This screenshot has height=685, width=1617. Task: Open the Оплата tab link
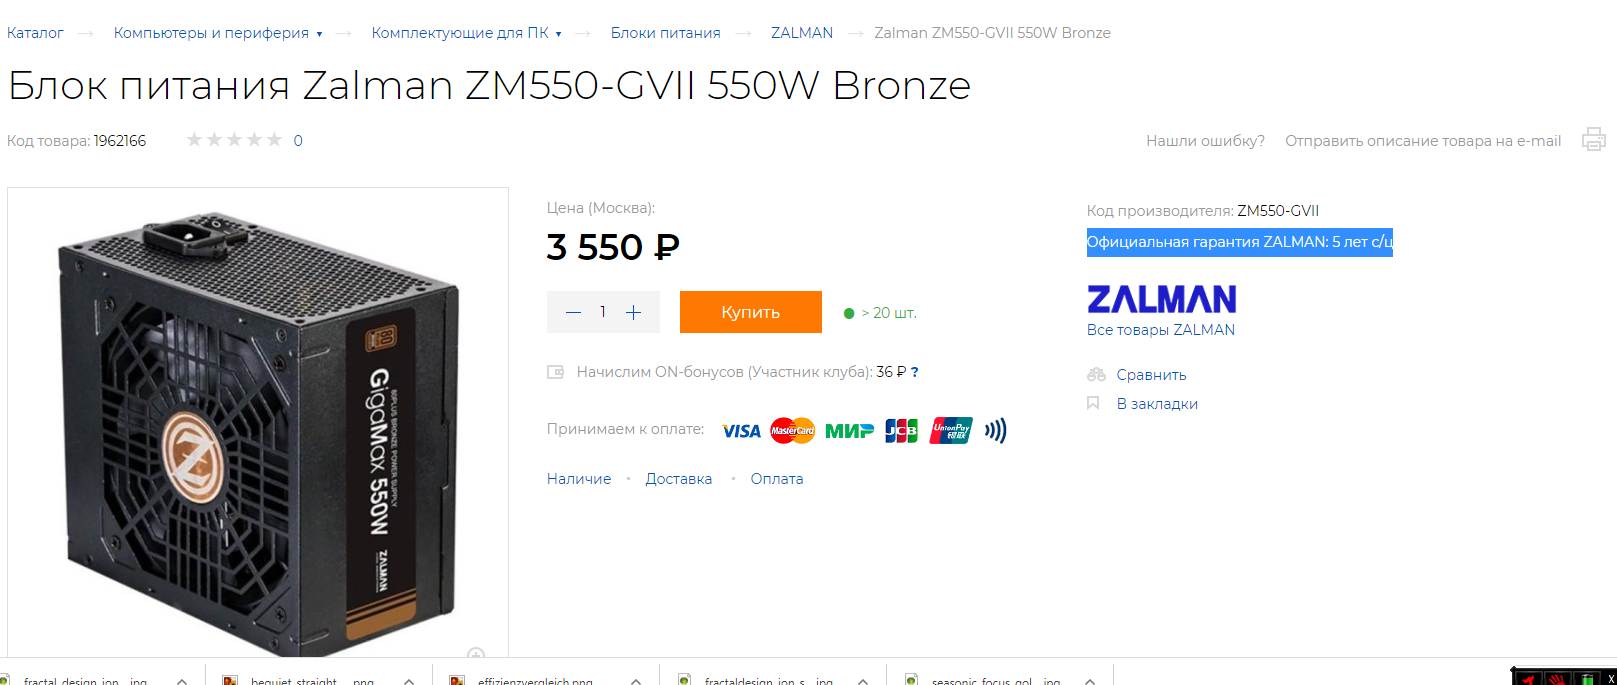pos(776,479)
